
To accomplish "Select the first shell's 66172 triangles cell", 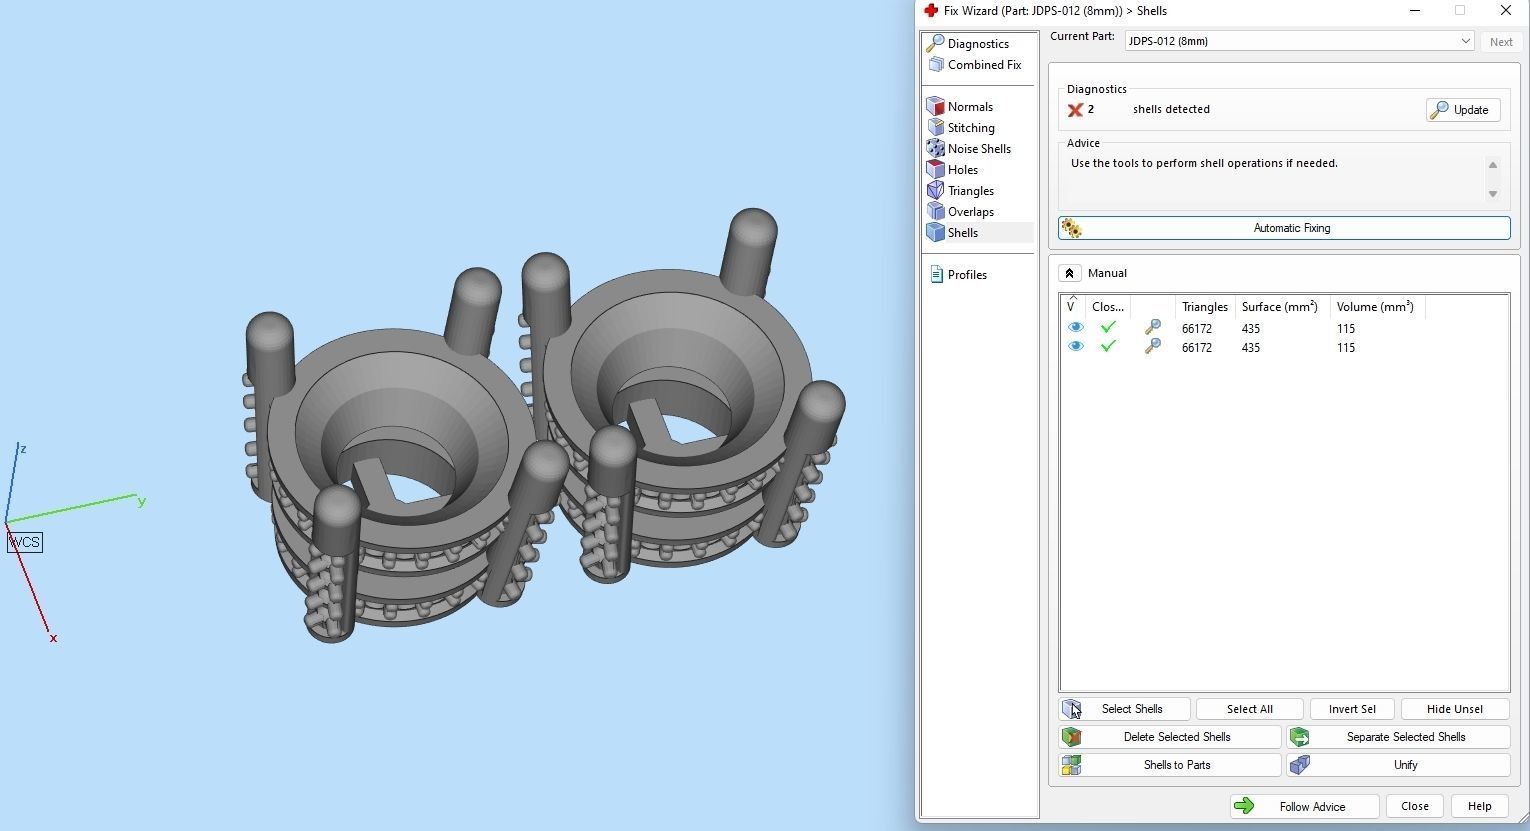I will [x=1197, y=328].
